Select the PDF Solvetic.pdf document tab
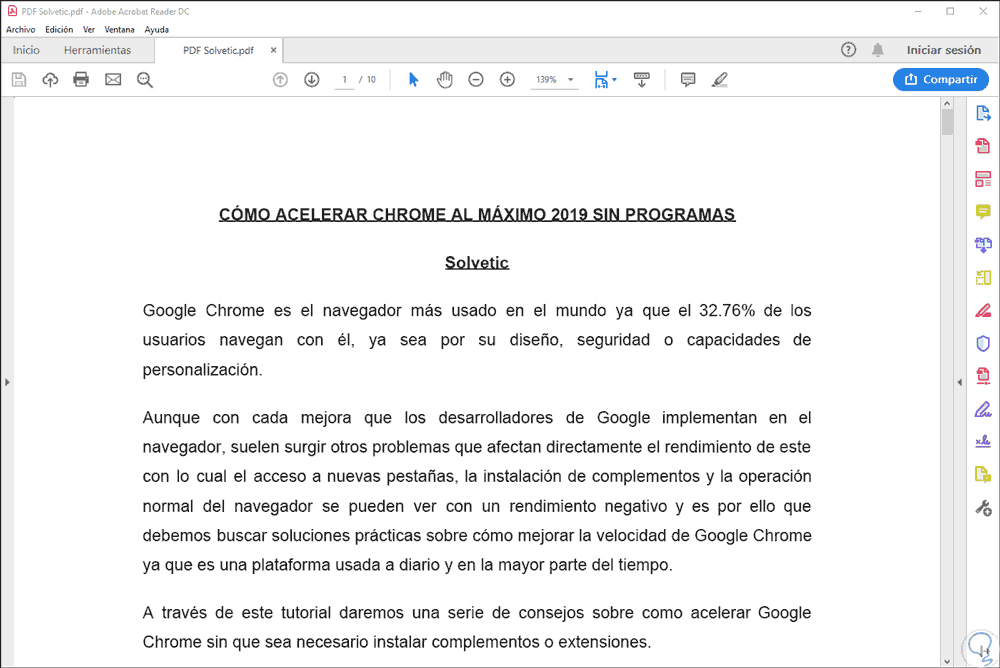The width and height of the screenshot is (1000, 668). [218, 50]
